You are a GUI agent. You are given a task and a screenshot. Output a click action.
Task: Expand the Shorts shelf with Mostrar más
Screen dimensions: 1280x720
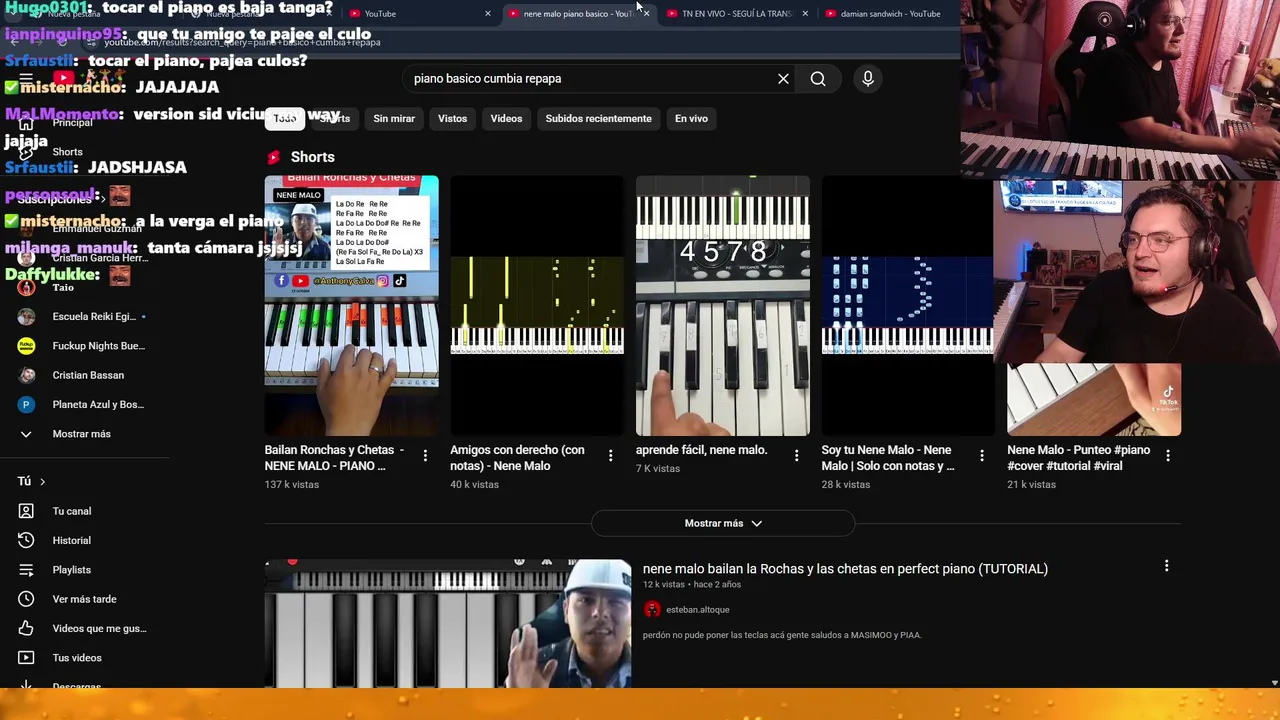coord(723,523)
